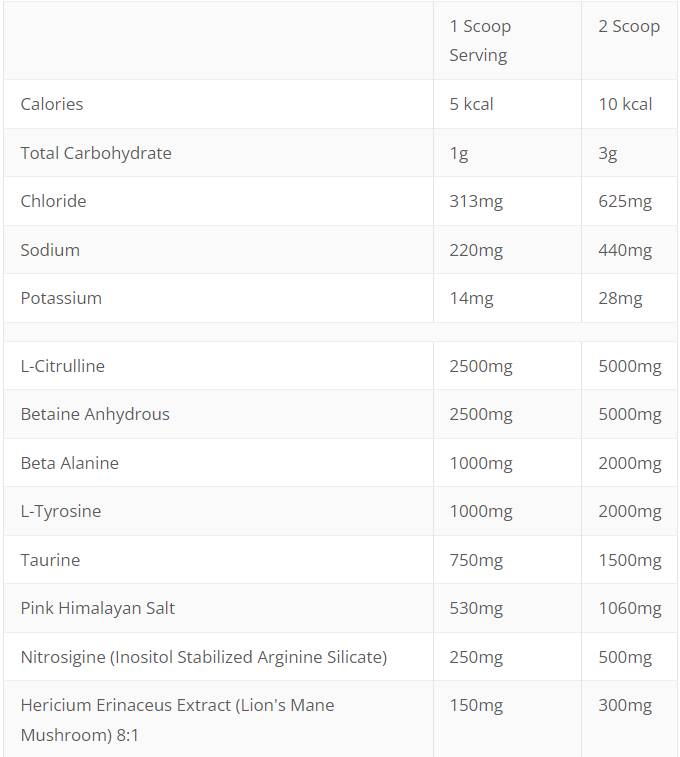Select the Potassium row label

pyautogui.click(x=61, y=298)
